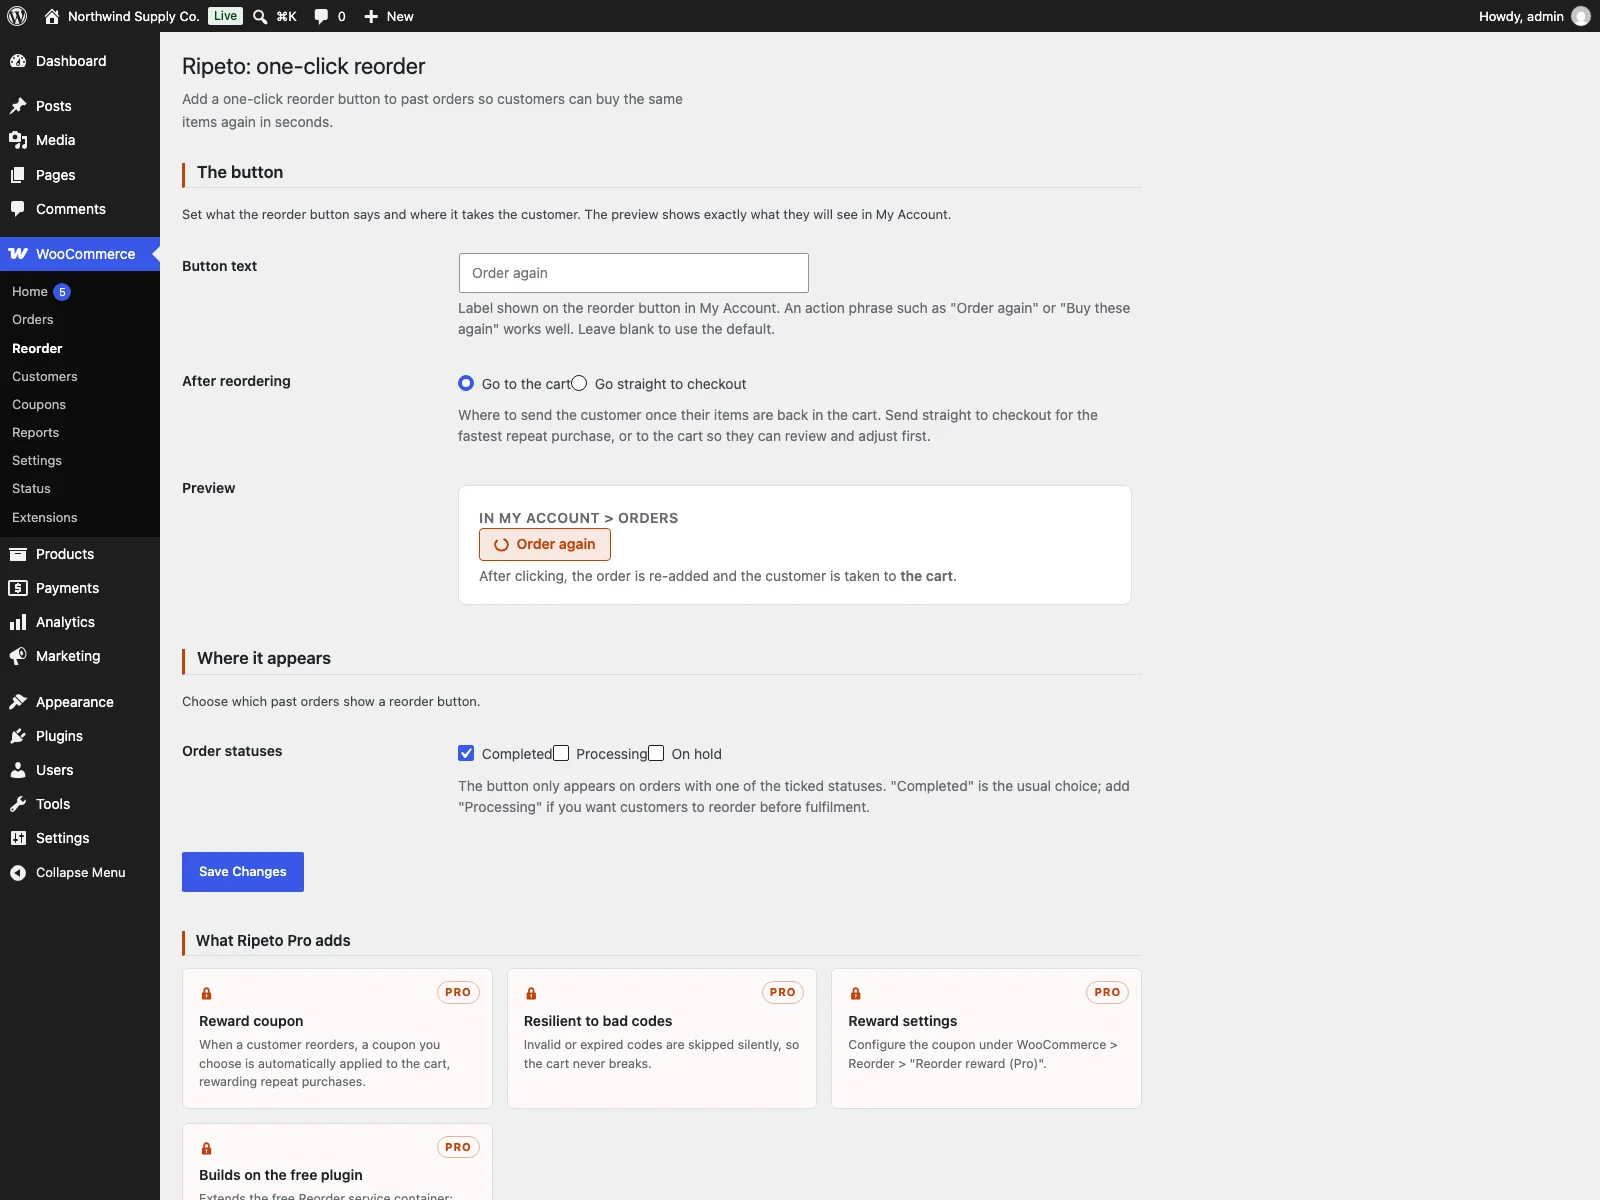Click the Live status badge

click(226, 16)
